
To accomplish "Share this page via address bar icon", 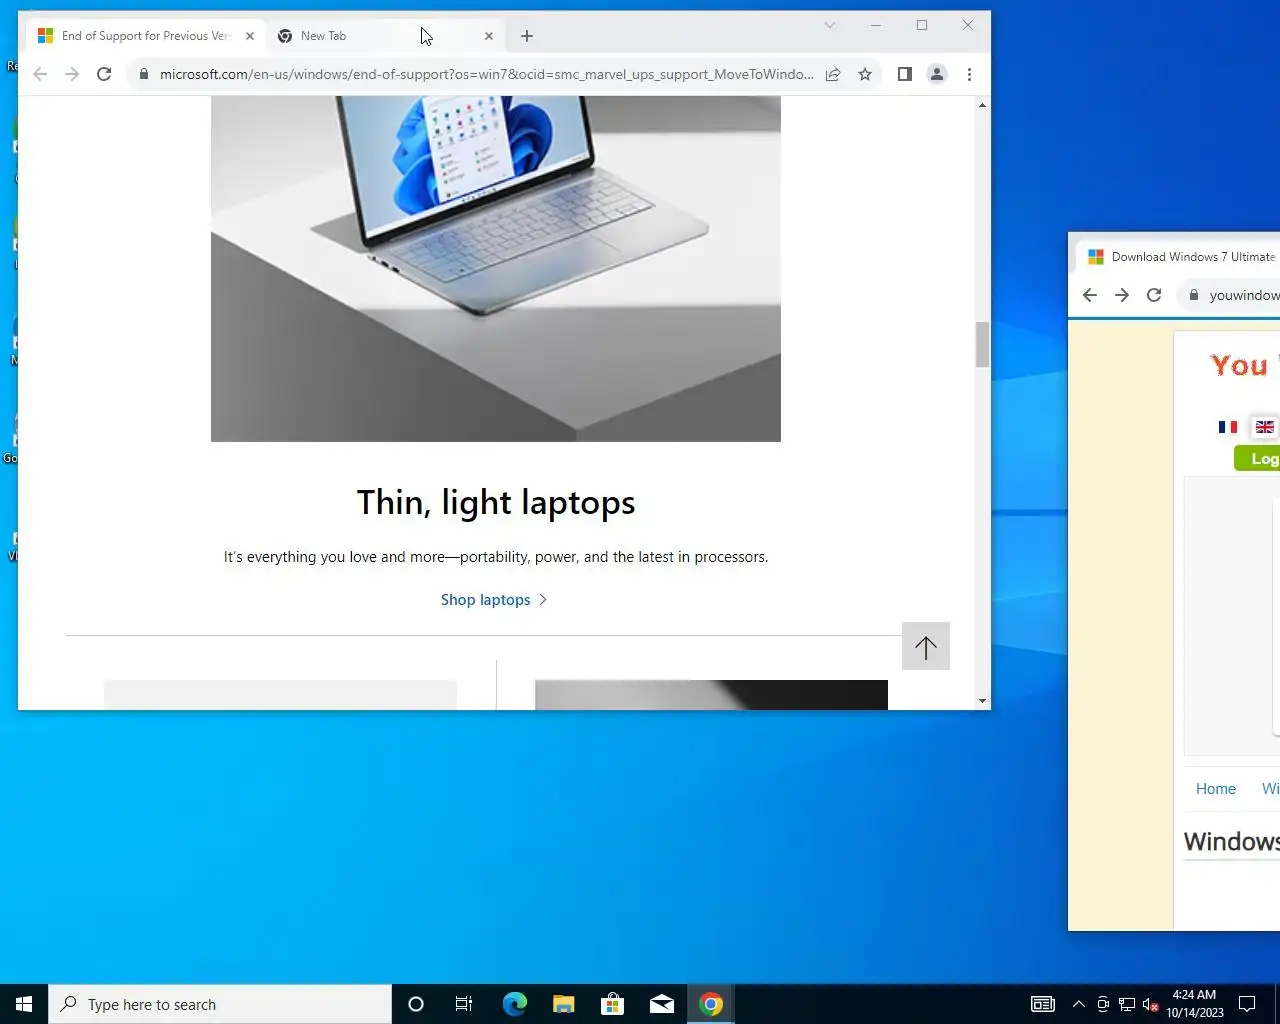I will (833, 74).
